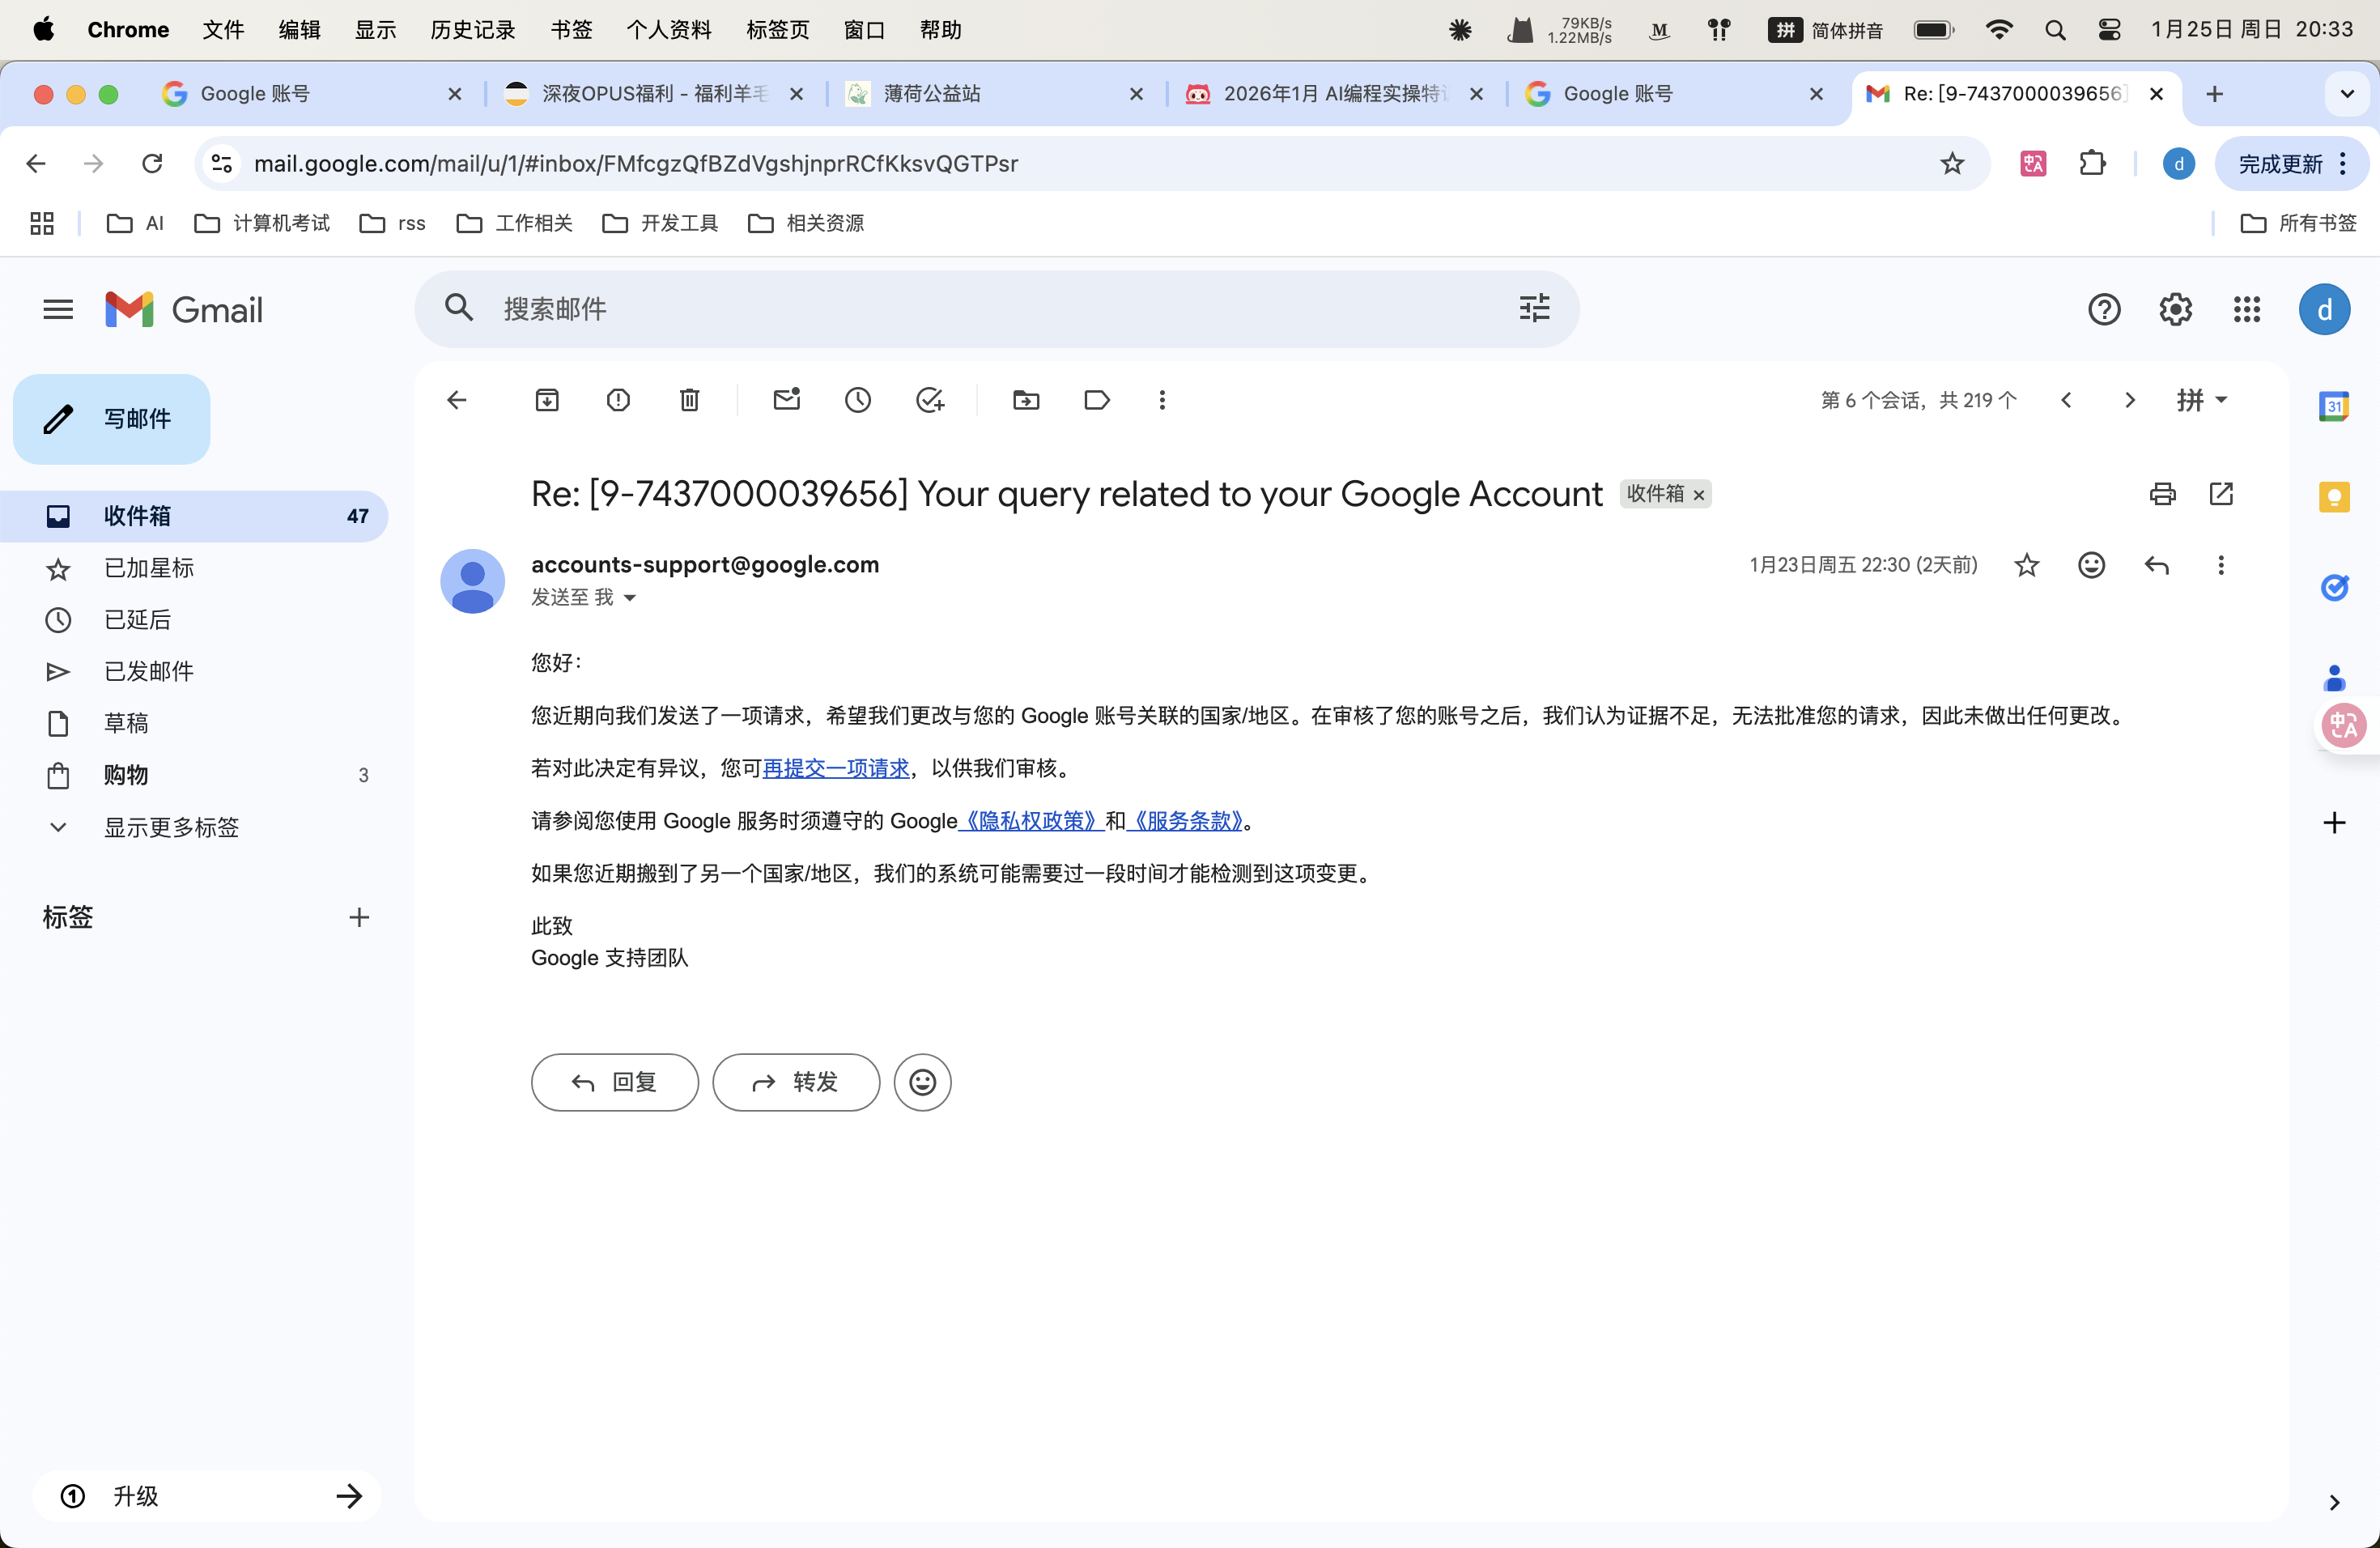This screenshot has height=1548, width=2380.
Task: Toggle the main menu hamburger
Action: (58, 309)
